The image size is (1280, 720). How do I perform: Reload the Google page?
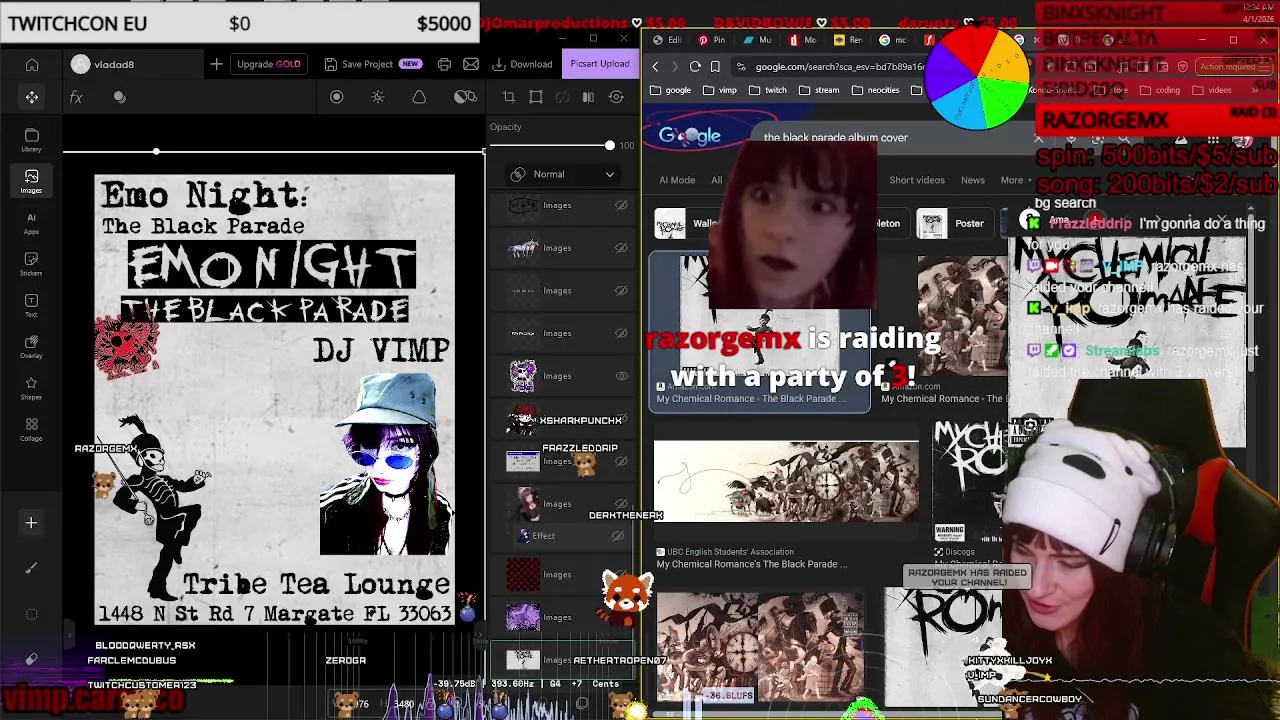tap(695, 67)
